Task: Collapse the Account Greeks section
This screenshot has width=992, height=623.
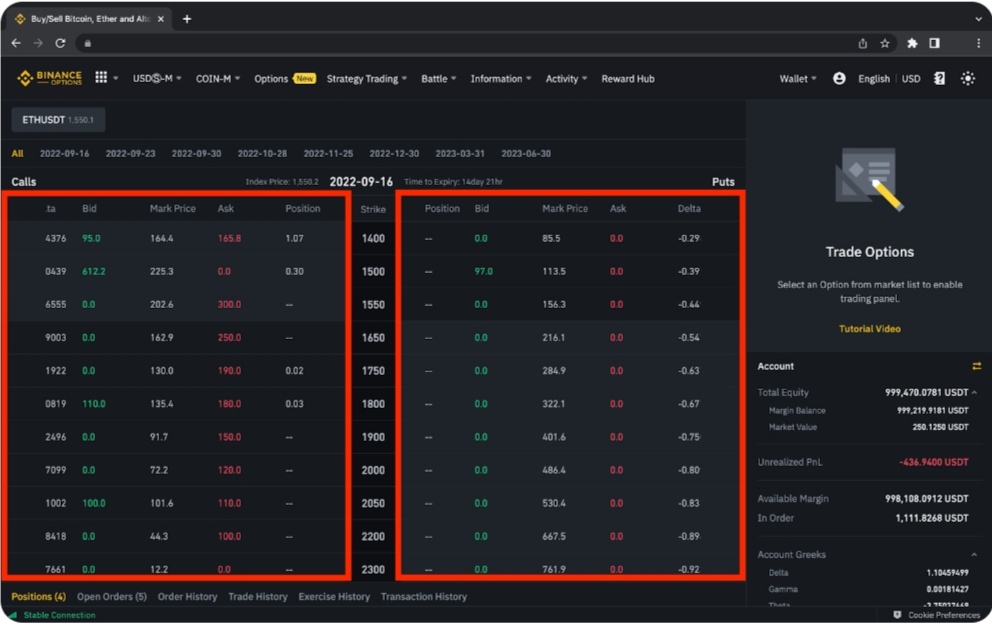Action: pyautogui.click(x=975, y=554)
